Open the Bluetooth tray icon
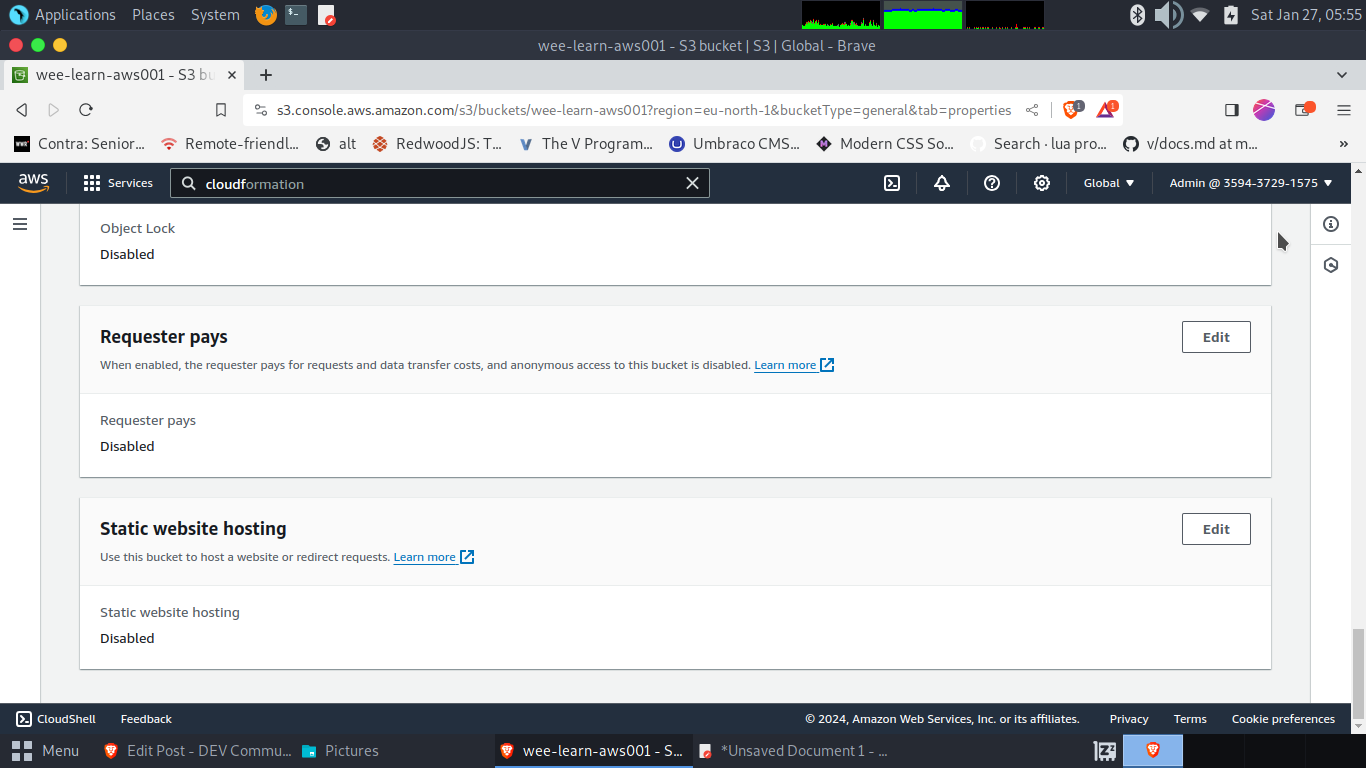 coord(1137,15)
